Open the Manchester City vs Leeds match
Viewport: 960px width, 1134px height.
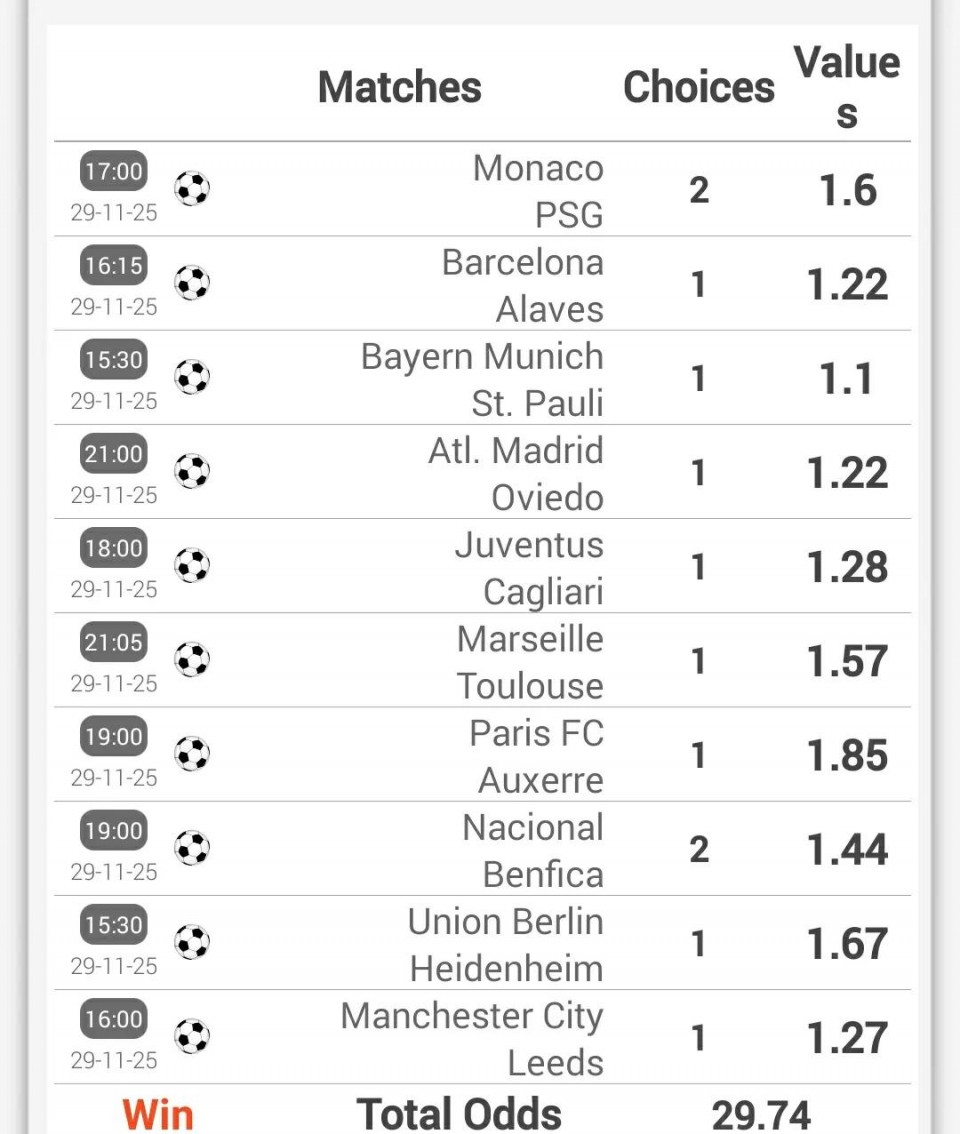(472, 1038)
